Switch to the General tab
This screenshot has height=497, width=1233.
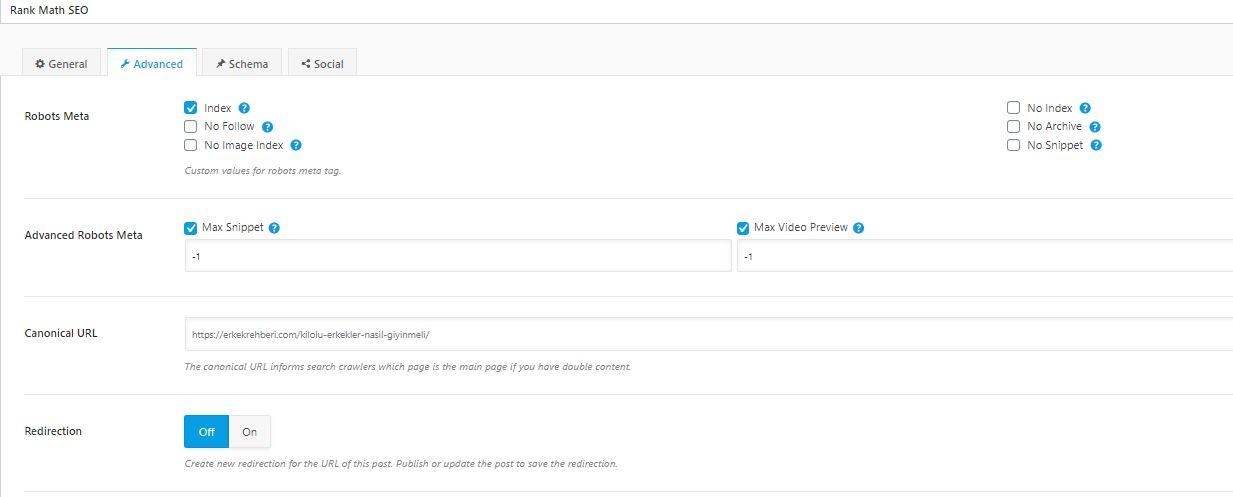click(x=61, y=64)
